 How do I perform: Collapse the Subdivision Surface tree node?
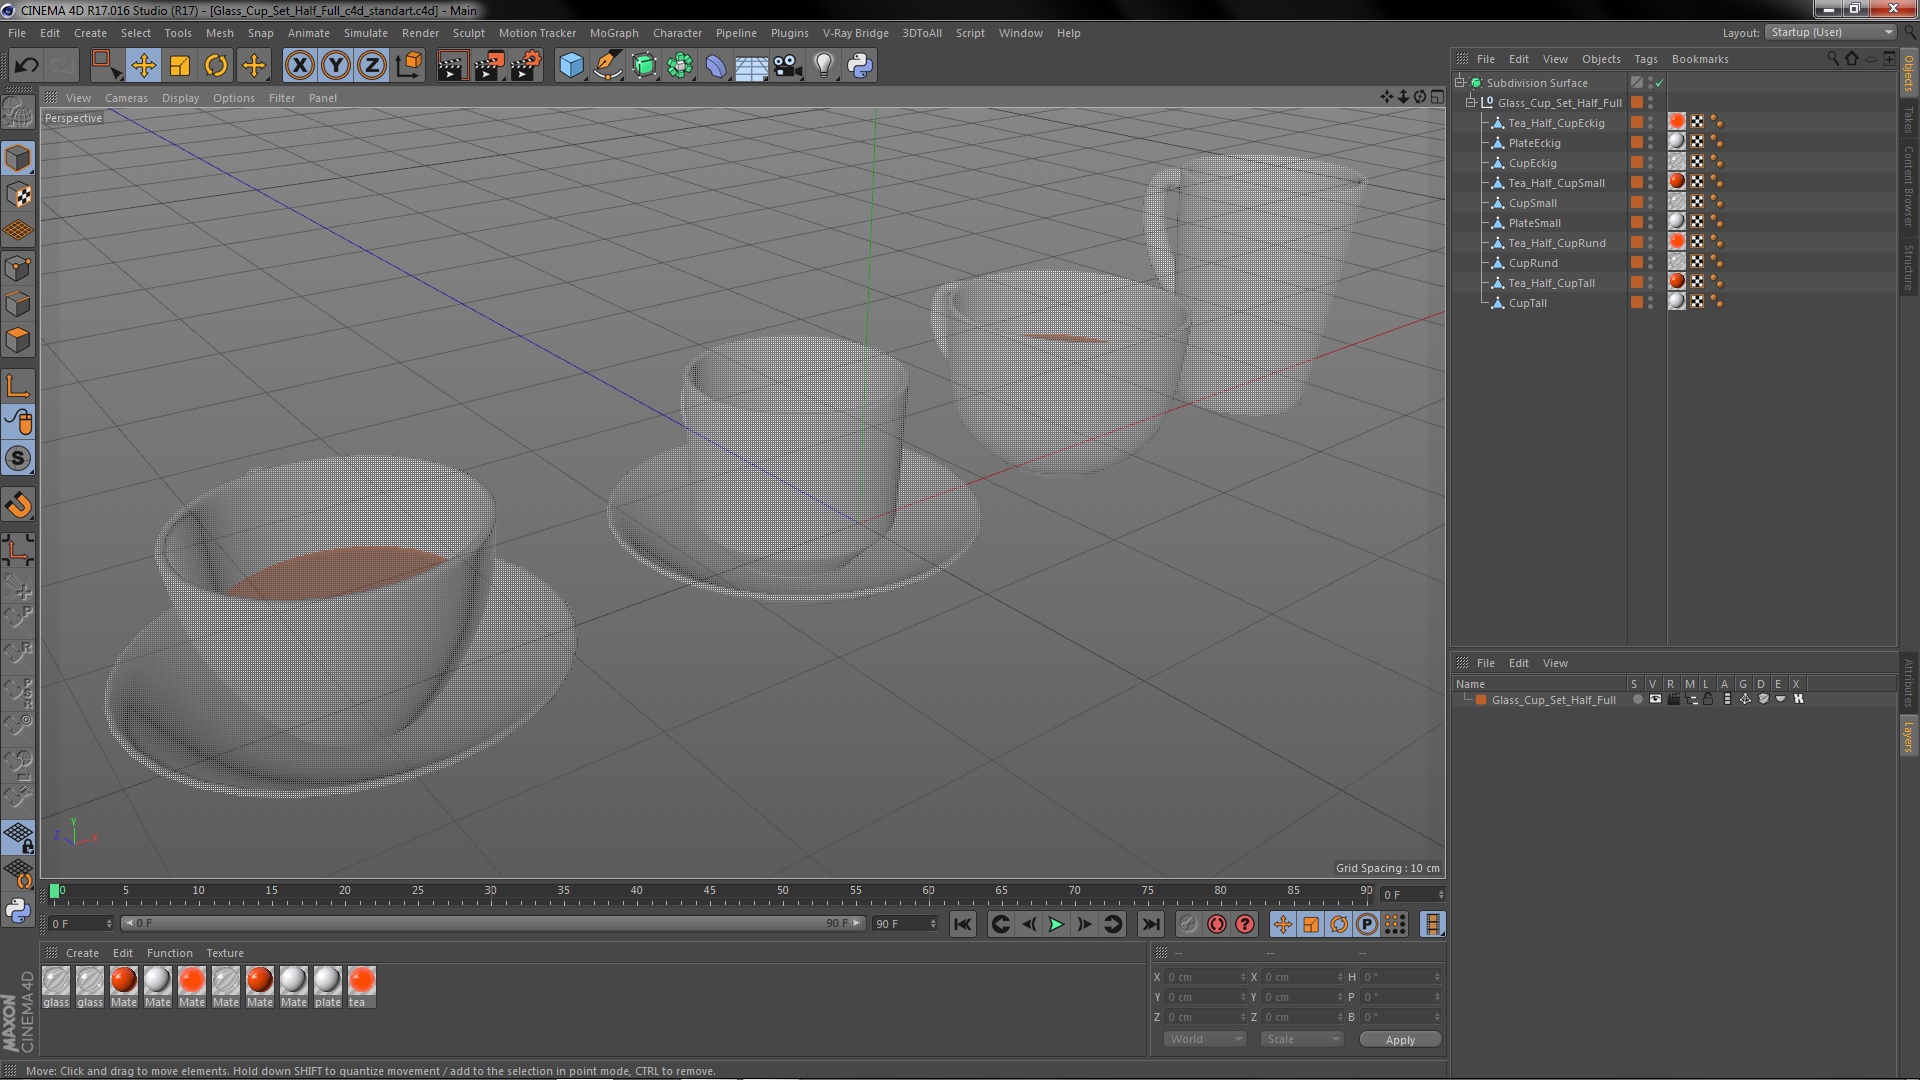tap(1460, 83)
